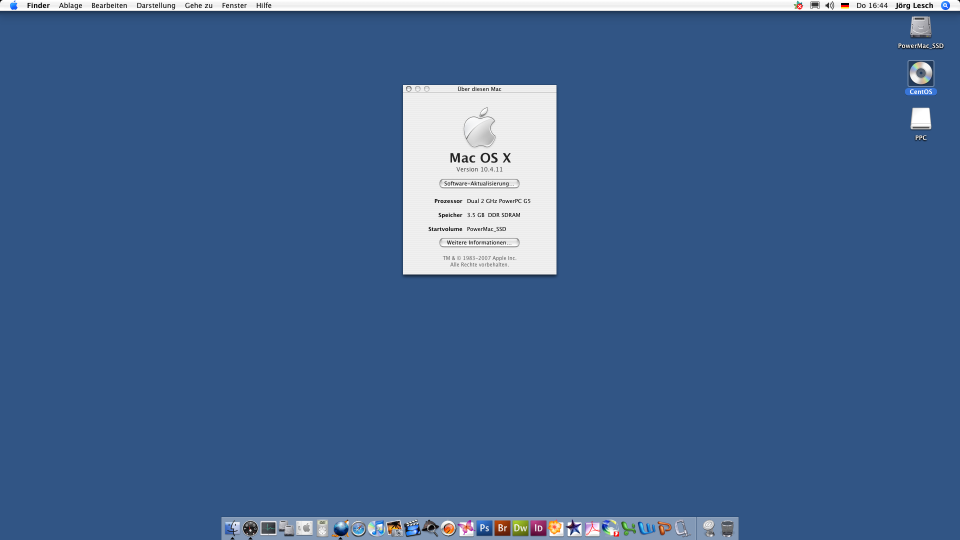Viewport: 960px width, 540px height.
Task: Click the @ website spring Dock icon
Action: tap(709, 528)
